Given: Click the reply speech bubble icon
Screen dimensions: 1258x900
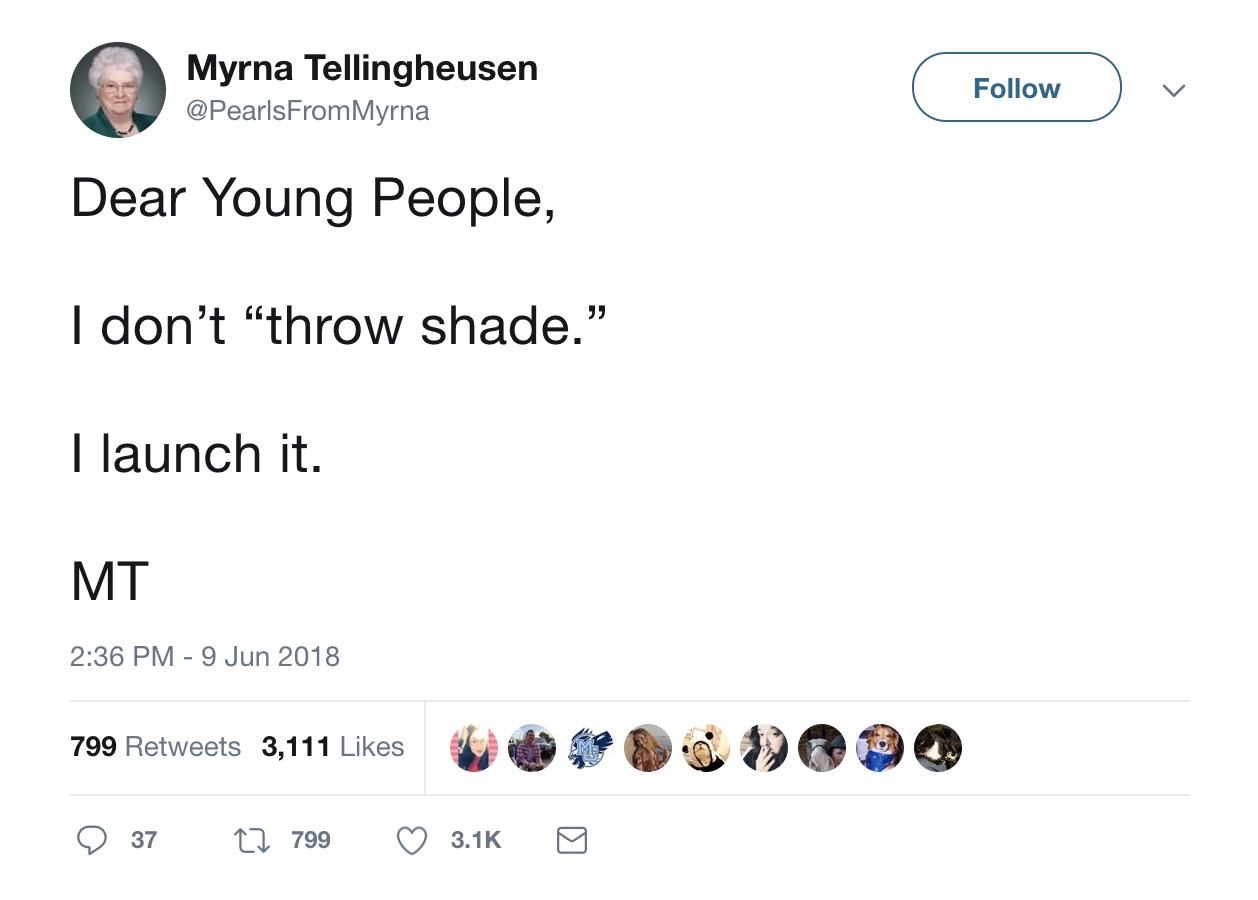Looking at the screenshot, I should [92, 840].
